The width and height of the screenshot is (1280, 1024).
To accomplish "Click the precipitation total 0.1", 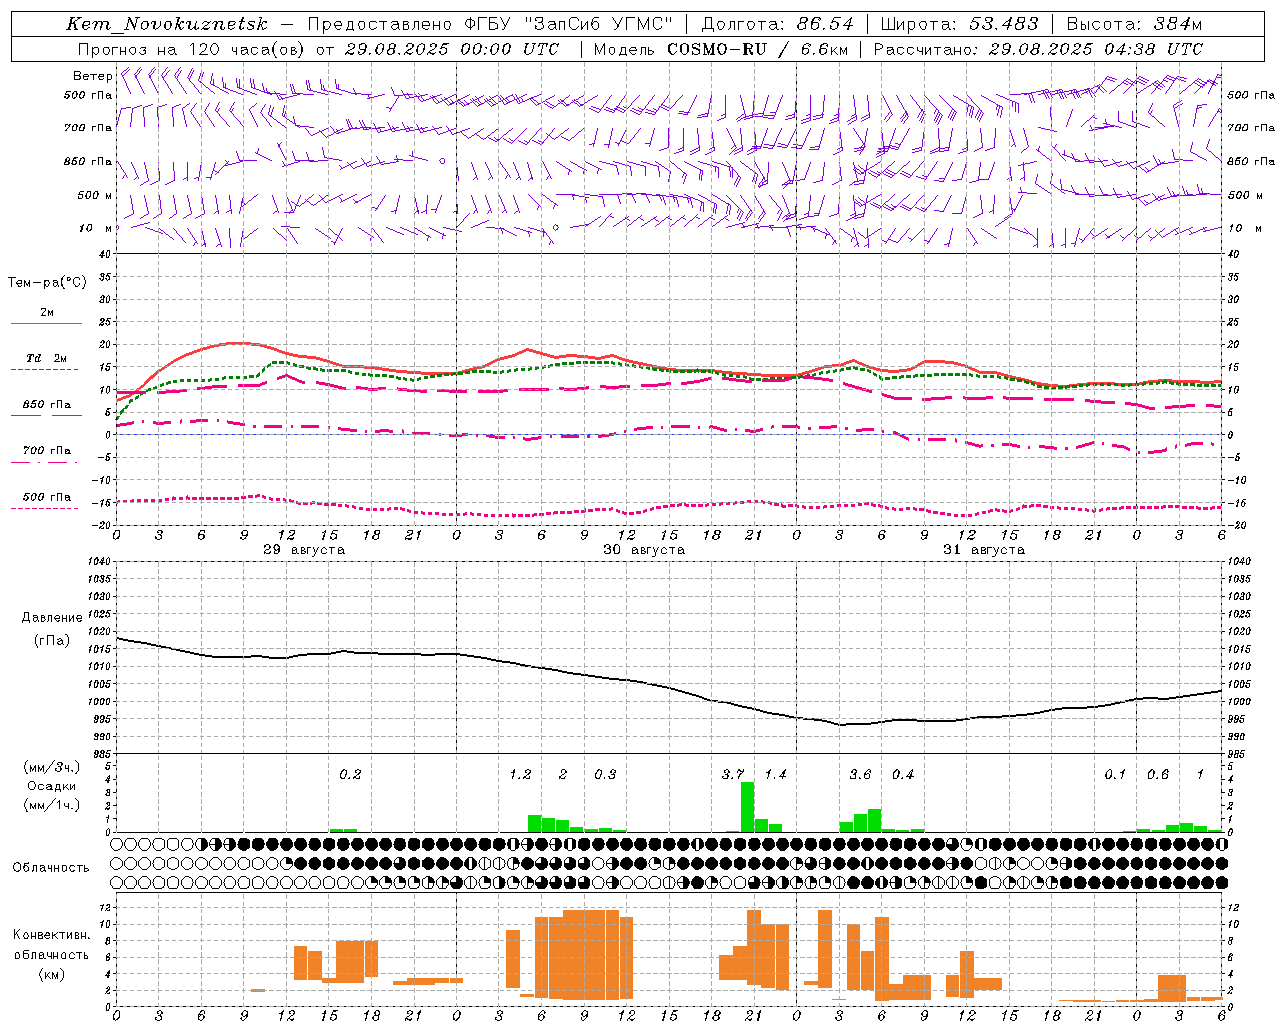I will coord(1115,775).
